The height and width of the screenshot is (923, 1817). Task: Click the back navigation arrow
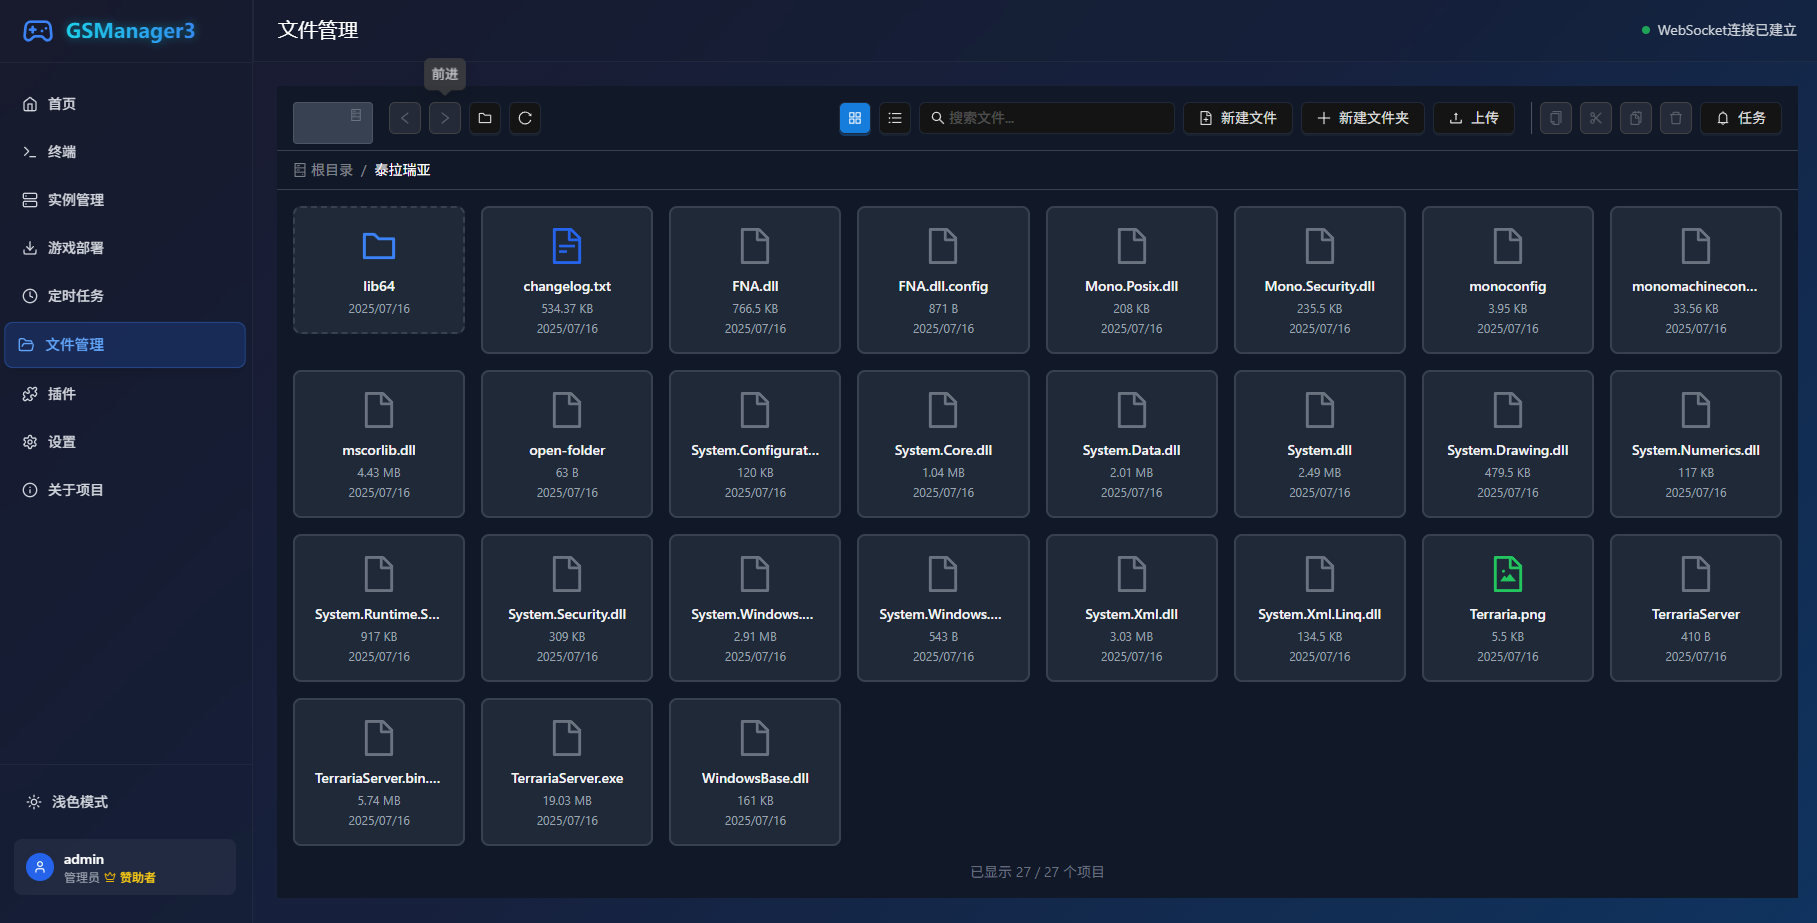(x=405, y=118)
